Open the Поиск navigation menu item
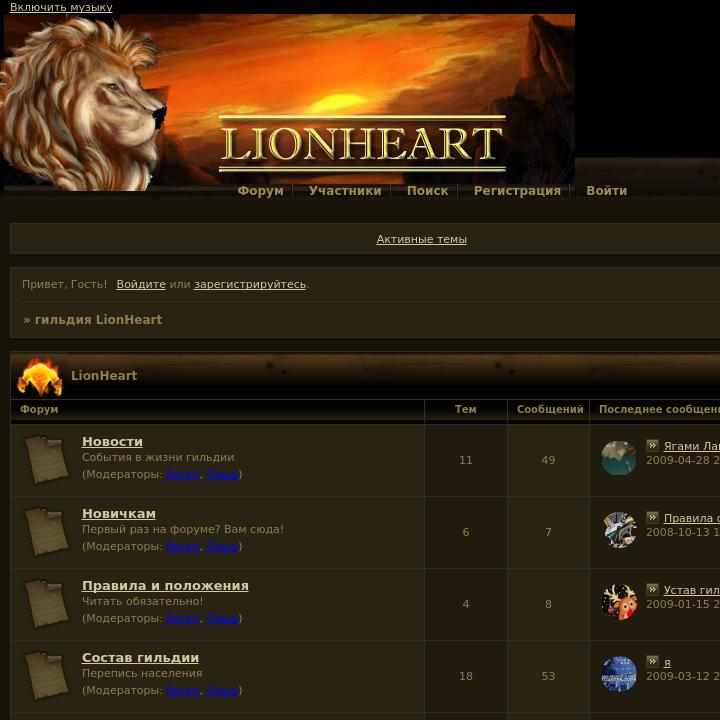Screen dimensions: 720x720 coord(427,191)
